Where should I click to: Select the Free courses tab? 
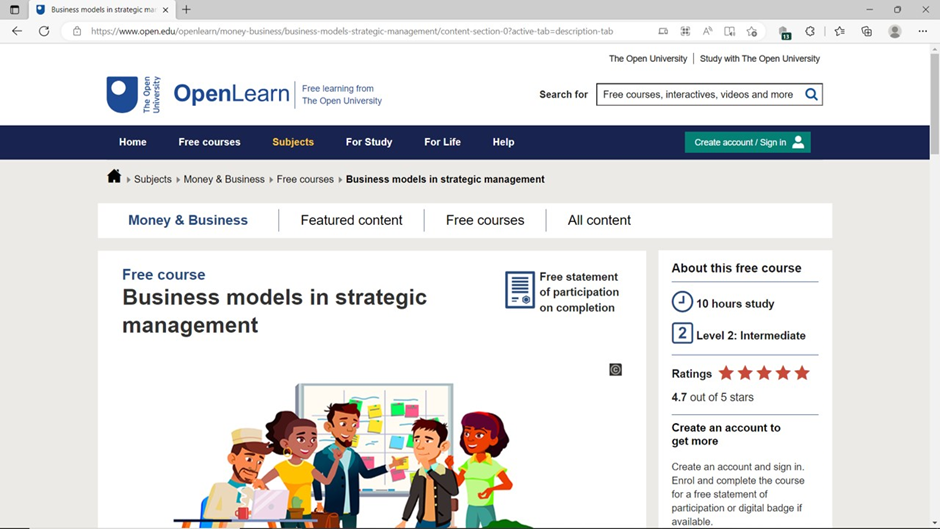point(485,220)
